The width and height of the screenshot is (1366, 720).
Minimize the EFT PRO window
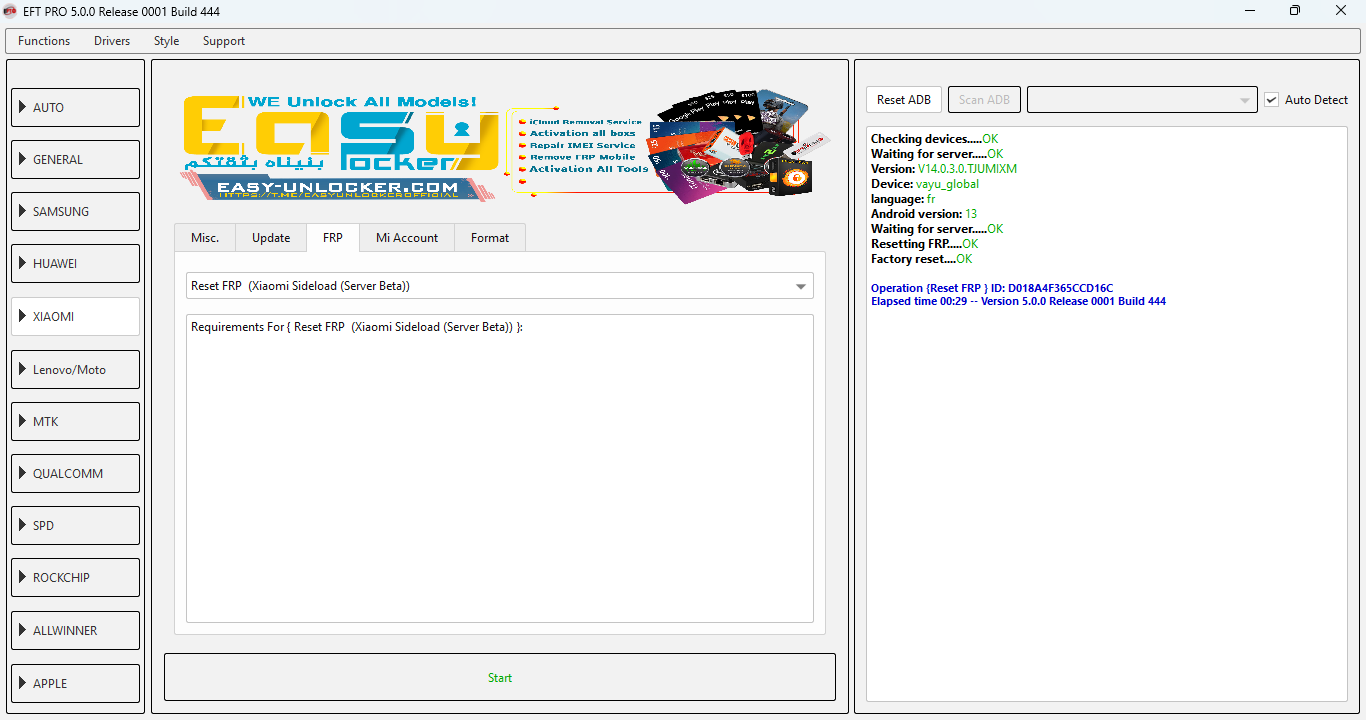click(x=1249, y=11)
